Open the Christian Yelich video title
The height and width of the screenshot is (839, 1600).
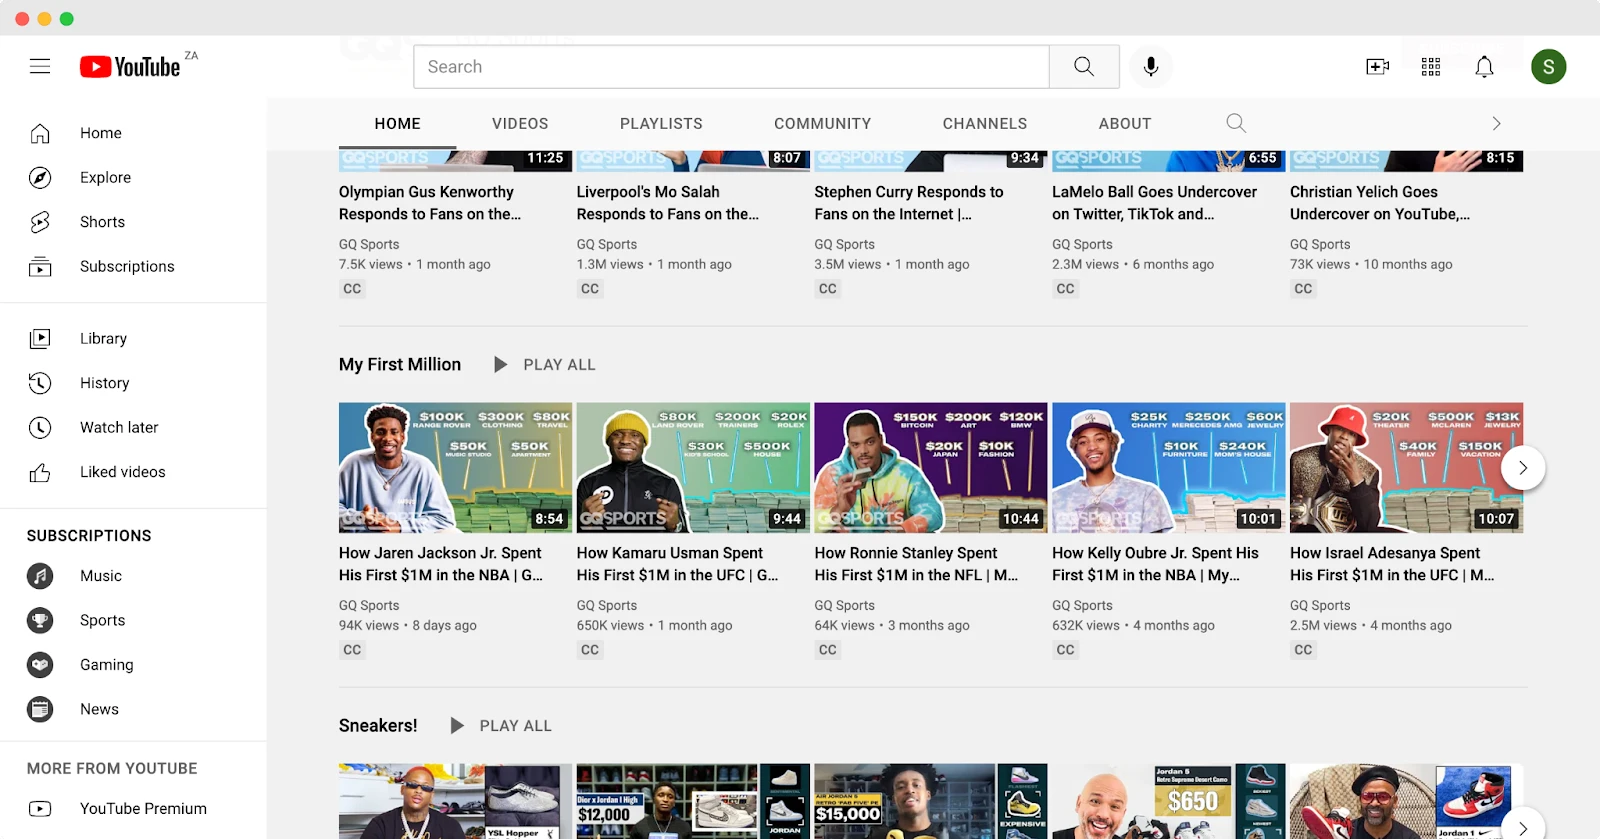click(x=1380, y=203)
